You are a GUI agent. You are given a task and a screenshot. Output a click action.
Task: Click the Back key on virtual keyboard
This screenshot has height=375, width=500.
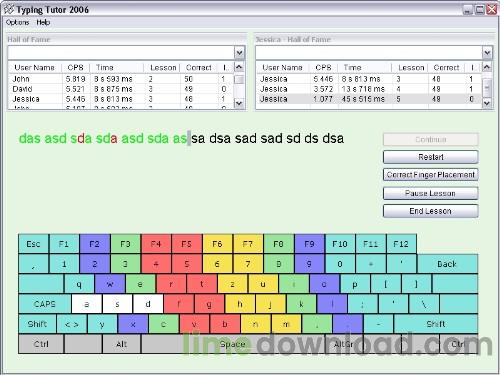[447, 264]
